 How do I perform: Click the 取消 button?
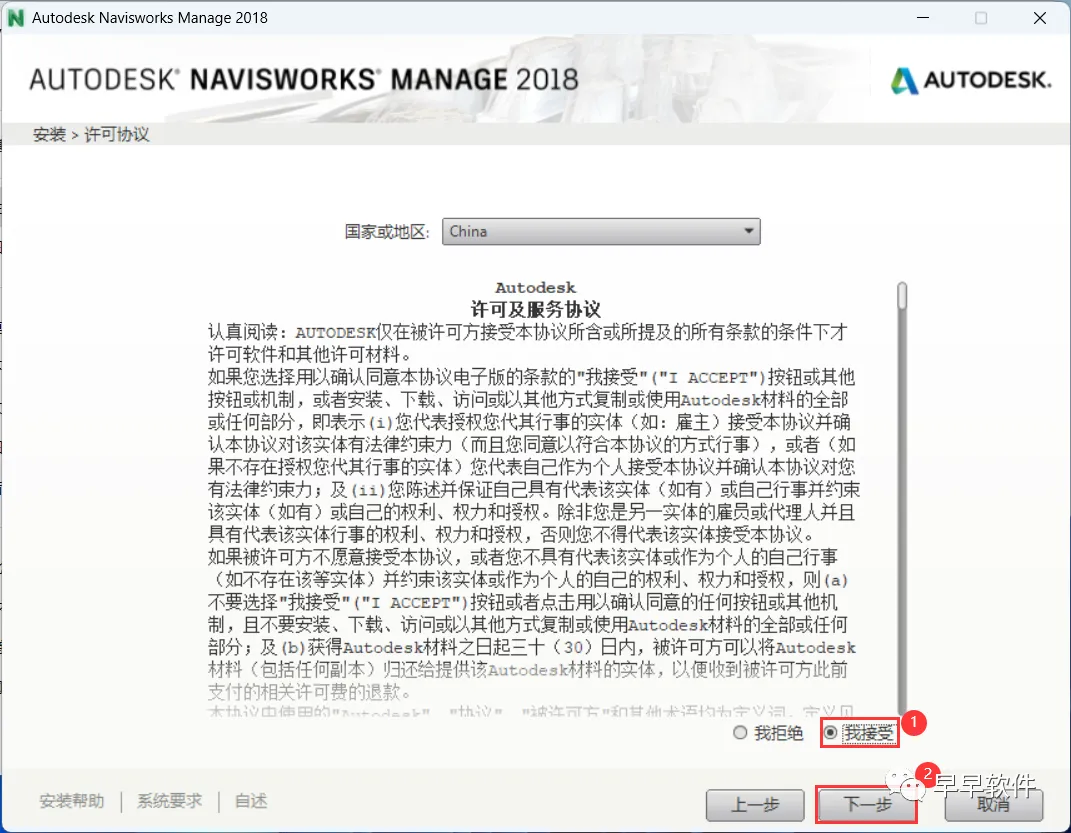[x=993, y=805]
